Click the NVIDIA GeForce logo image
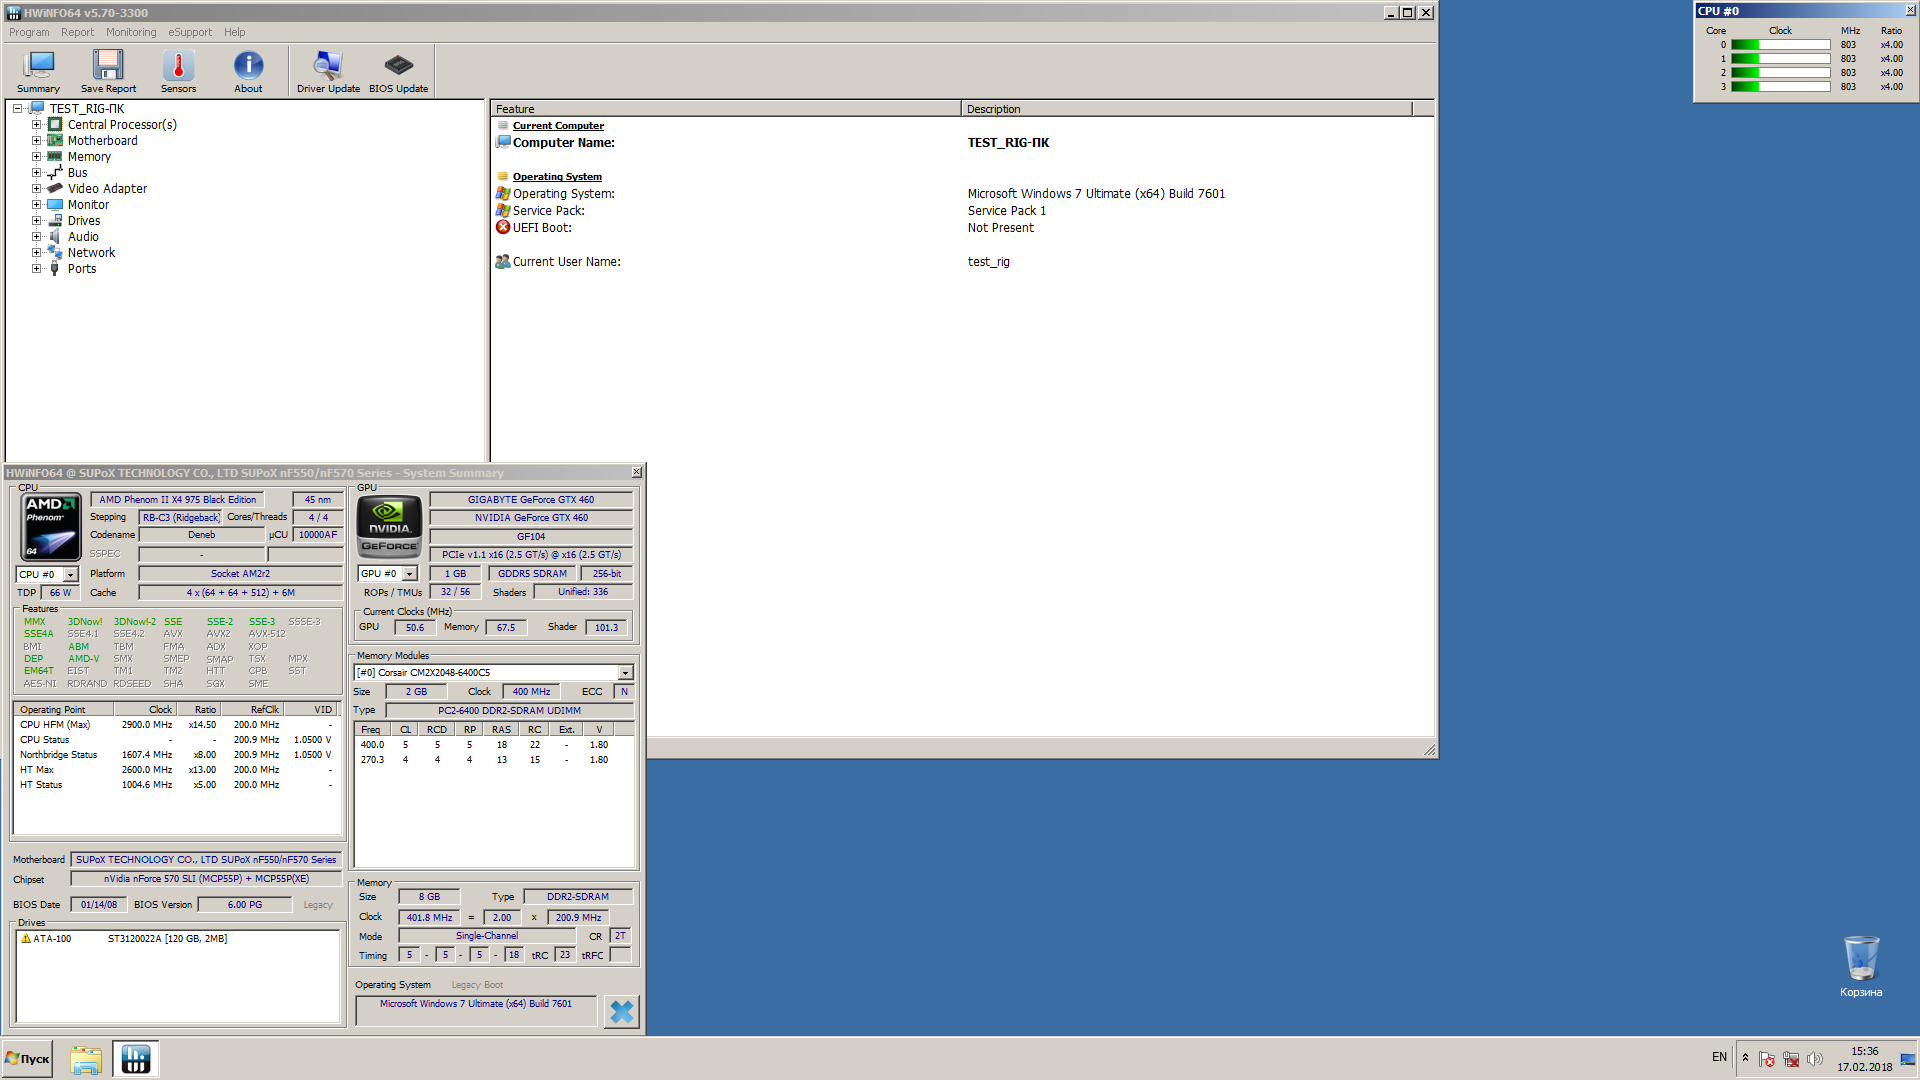This screenshot has height=1080, width=1920. [x=389, y=527]
